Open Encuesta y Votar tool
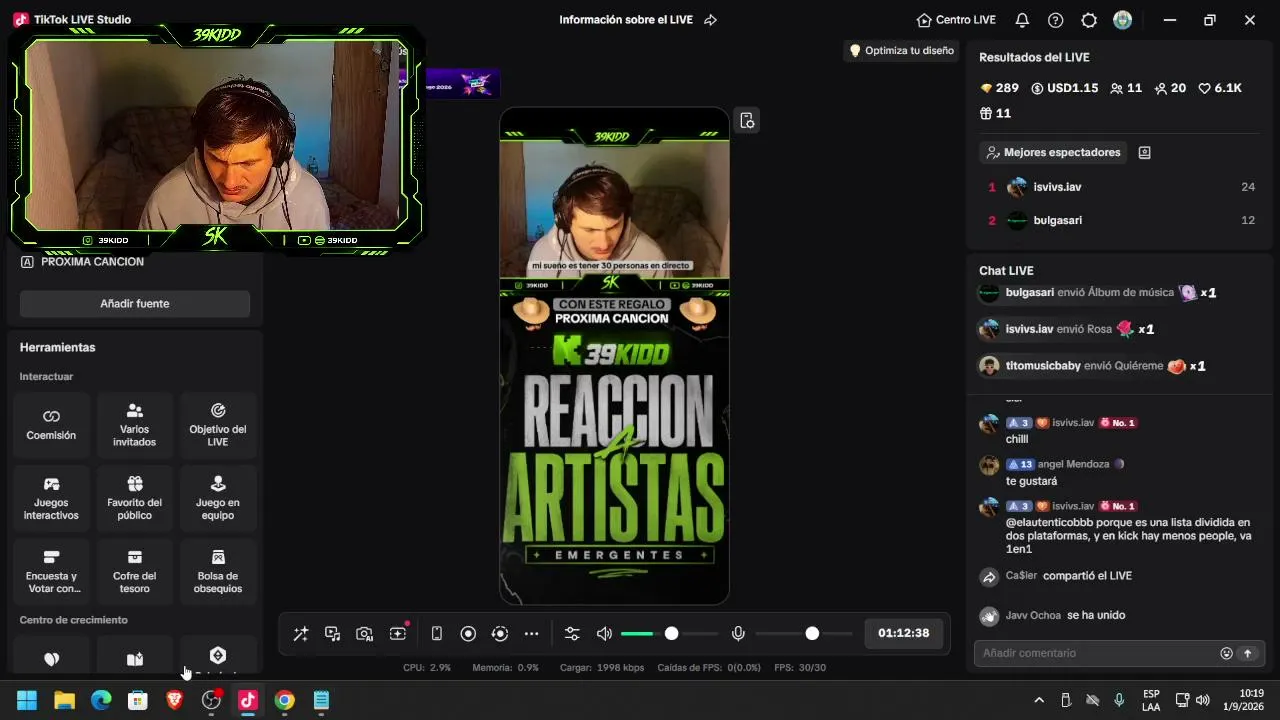 pyautogui.click(x=51, y=571)
